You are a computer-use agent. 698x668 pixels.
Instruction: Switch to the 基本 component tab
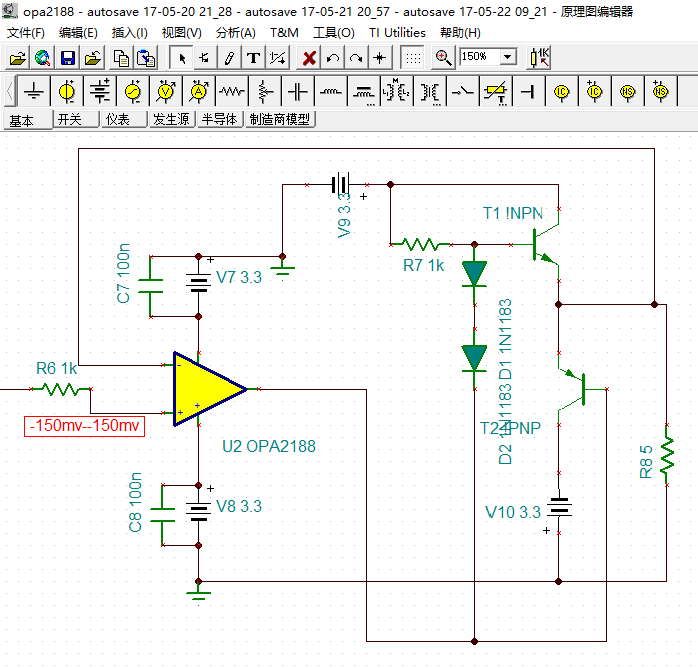point(27,120)
